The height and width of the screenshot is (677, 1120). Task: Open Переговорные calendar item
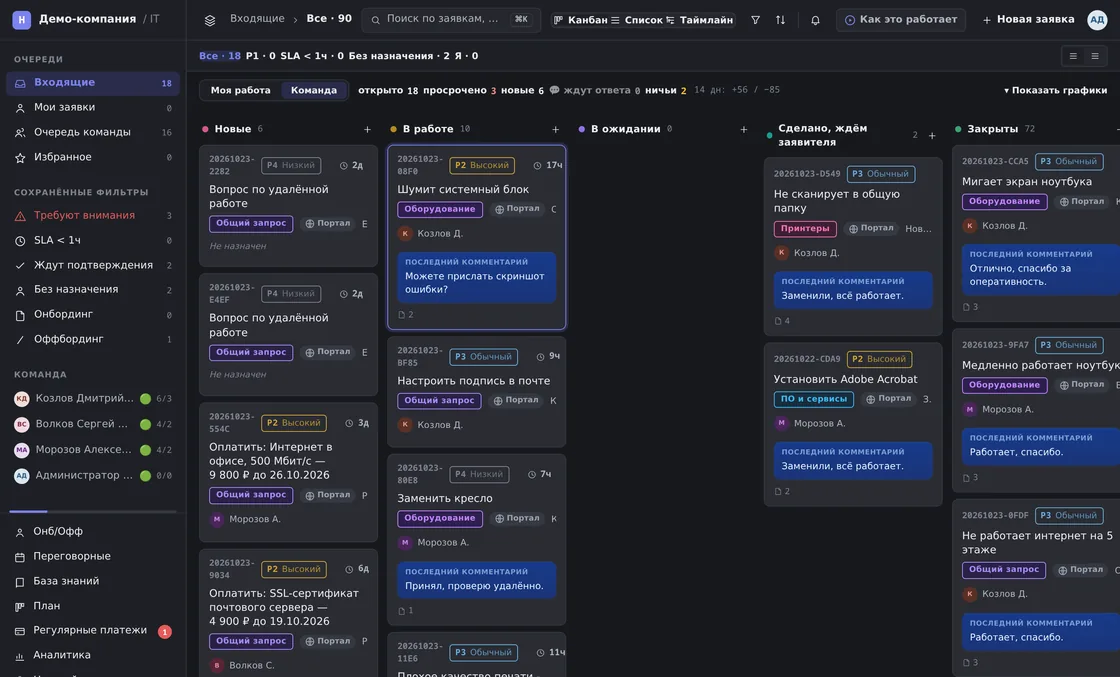[93, 556]
